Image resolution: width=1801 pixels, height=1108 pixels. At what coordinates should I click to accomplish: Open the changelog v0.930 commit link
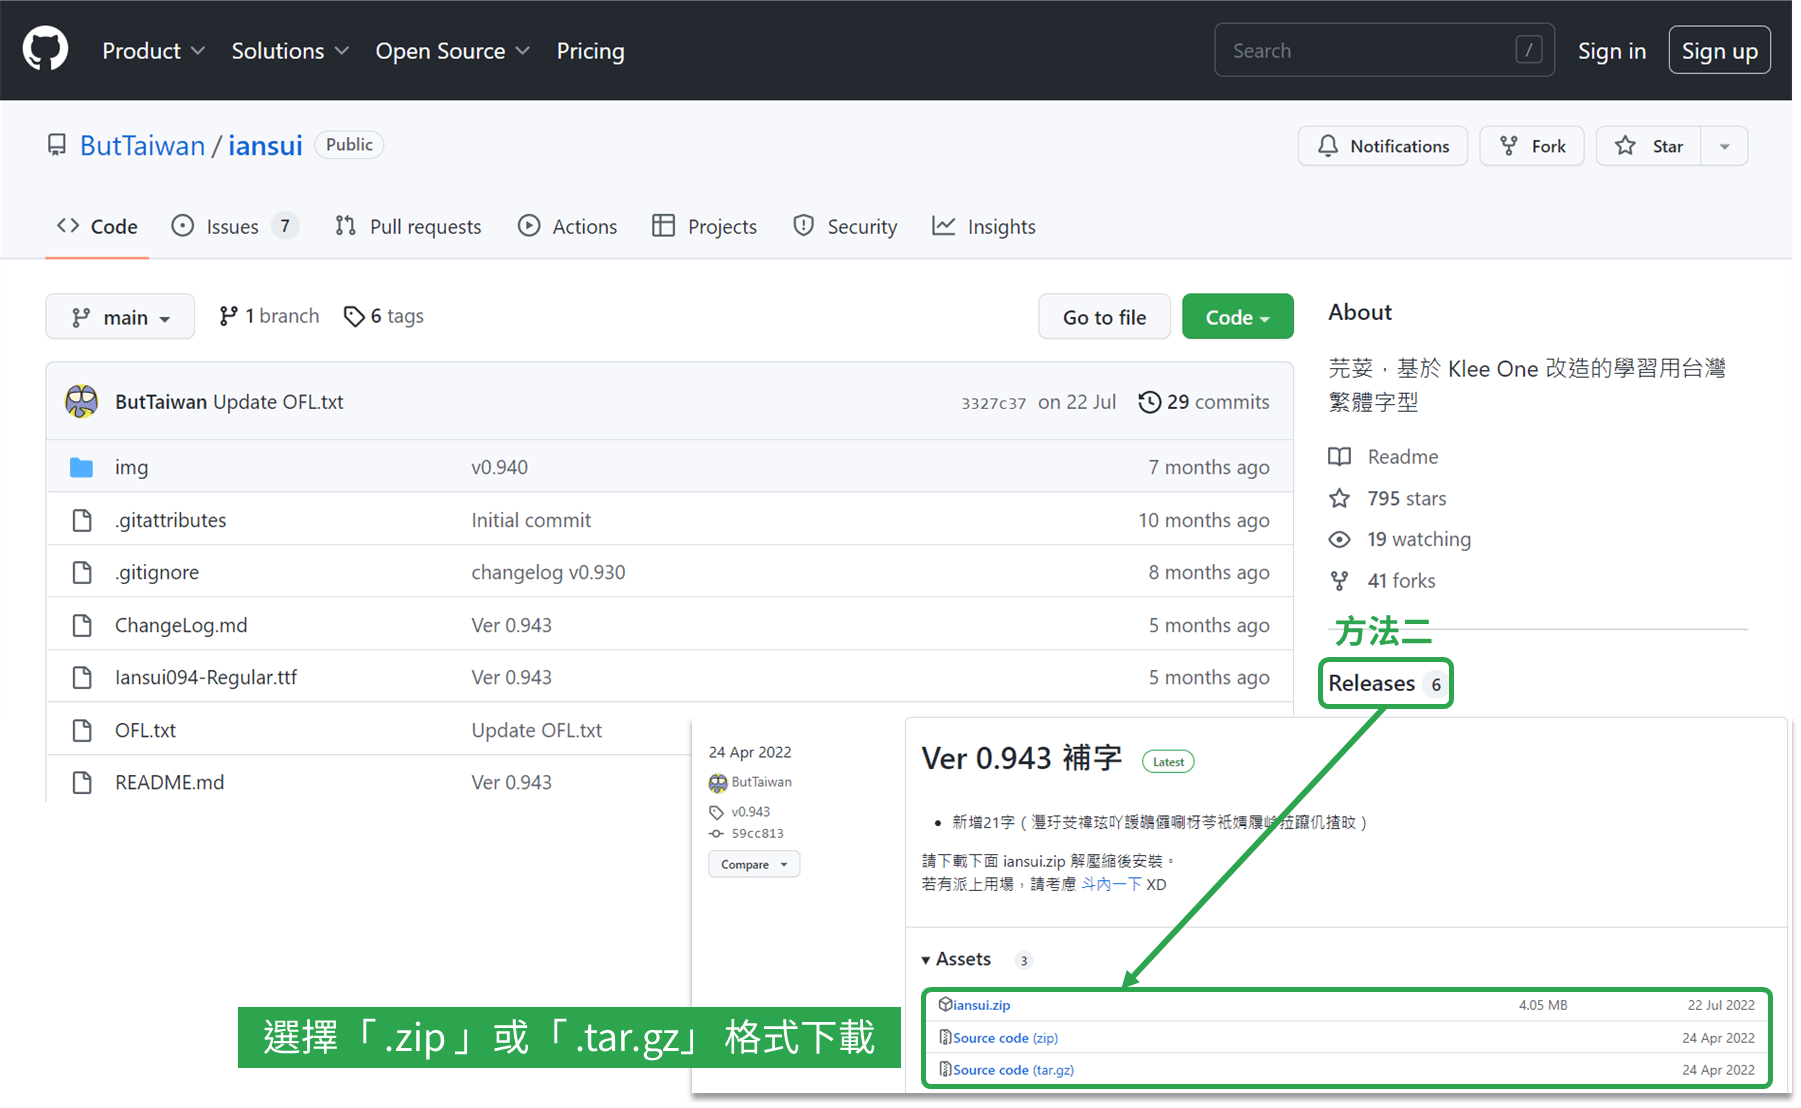point(548,572)
